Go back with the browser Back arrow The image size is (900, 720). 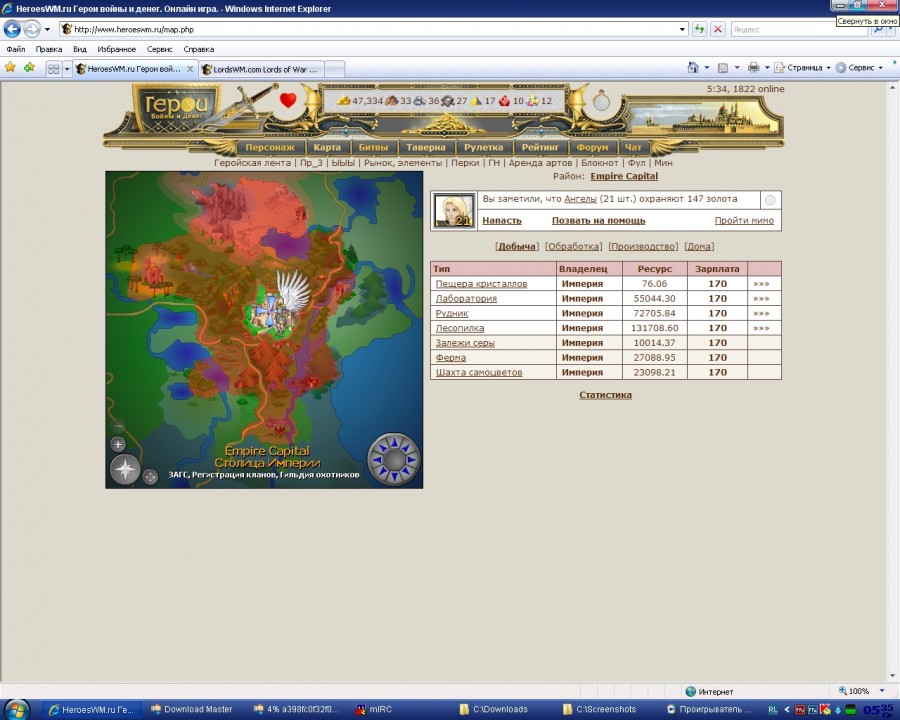click(12, 29)
